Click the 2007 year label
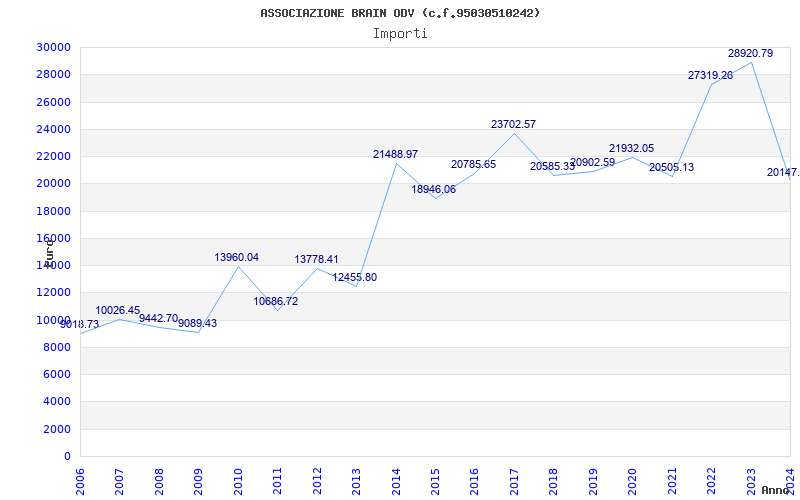The height and width of the screenshot is (500, 800). tap(119, 480)
